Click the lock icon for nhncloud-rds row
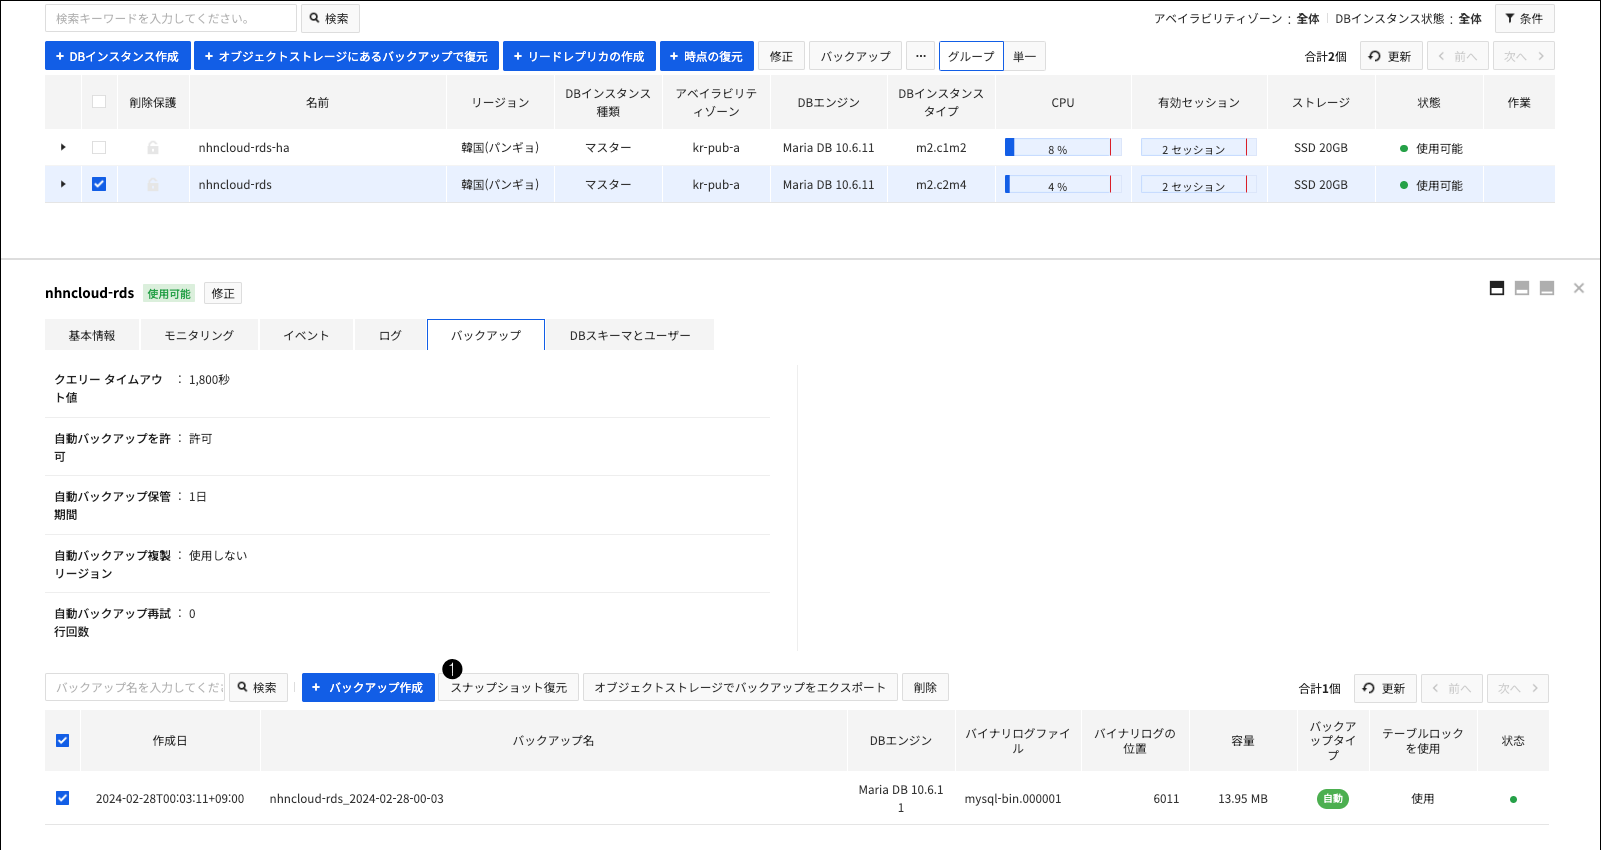Screen dimensions: 1601x850 click(153, 185)
